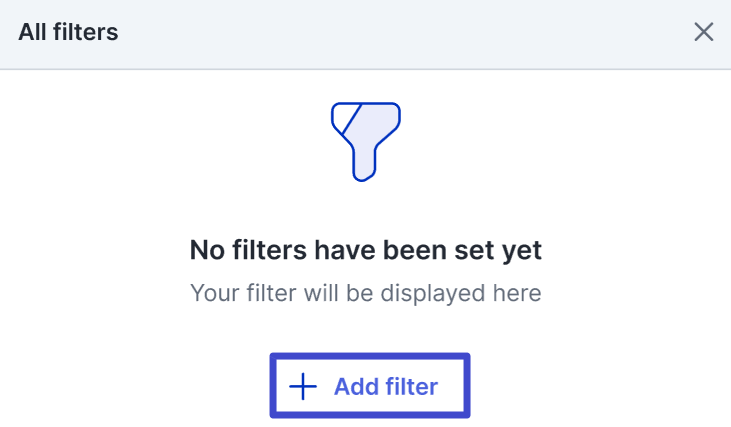Click the word filter on the outlined button
The width and height of the screenshot is (731, 427).
408,386
